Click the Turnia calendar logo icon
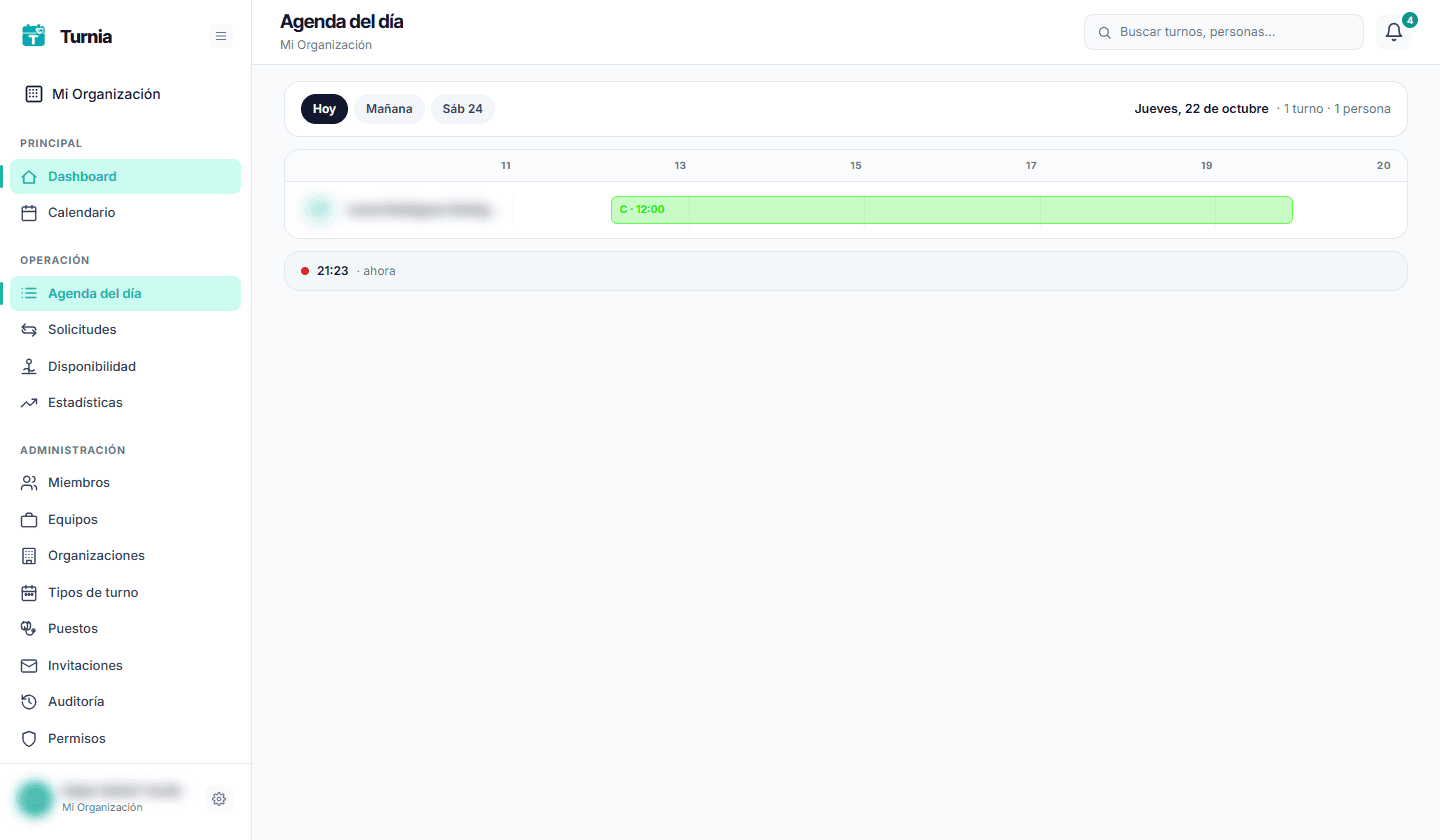This screenshot has height=840, width=1440. coord(34,36)
